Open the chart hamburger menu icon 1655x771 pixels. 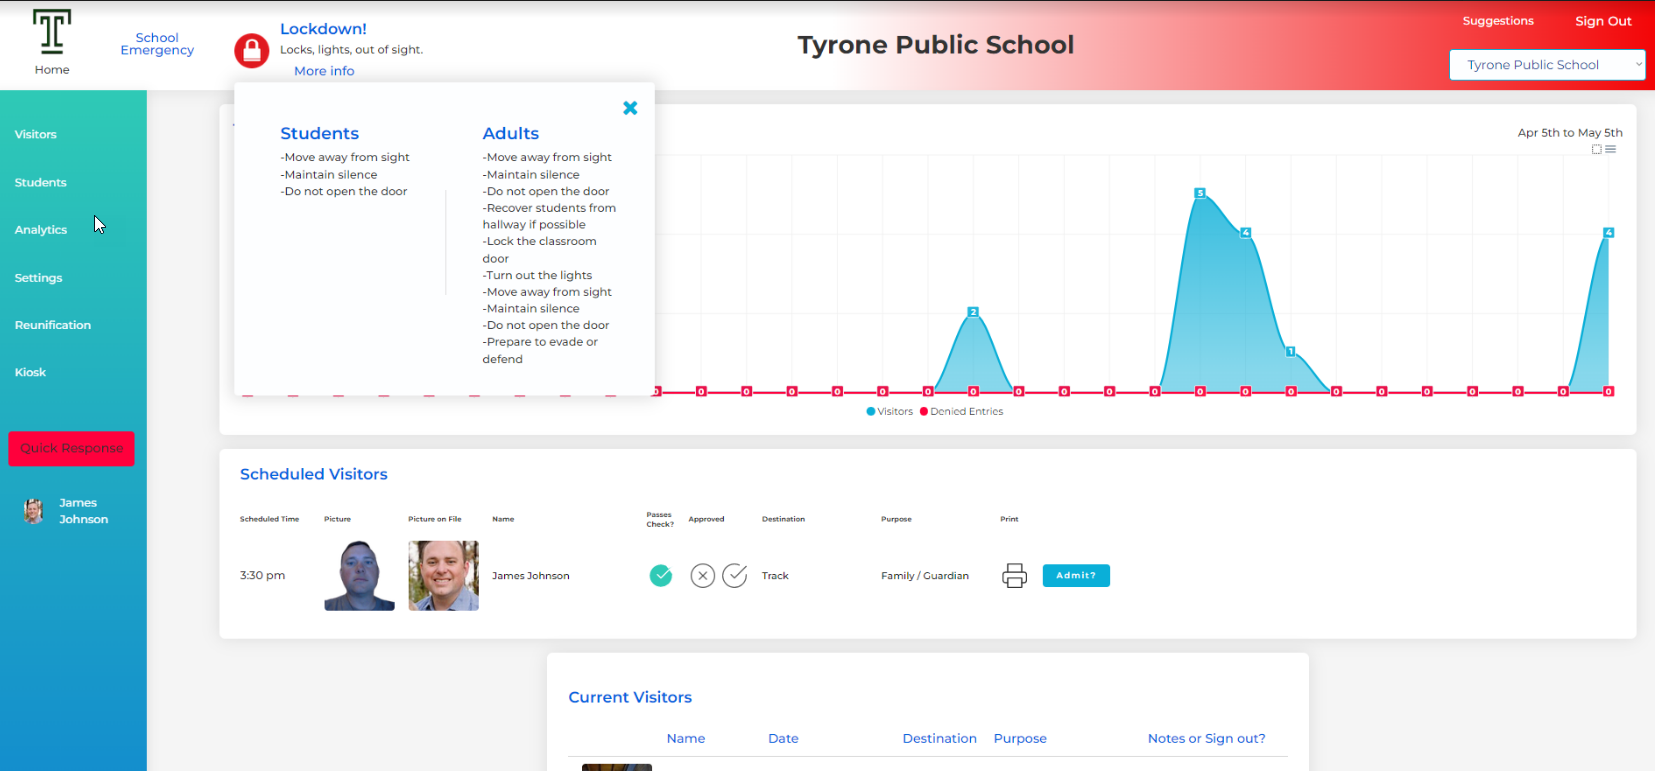point(1610,149)
